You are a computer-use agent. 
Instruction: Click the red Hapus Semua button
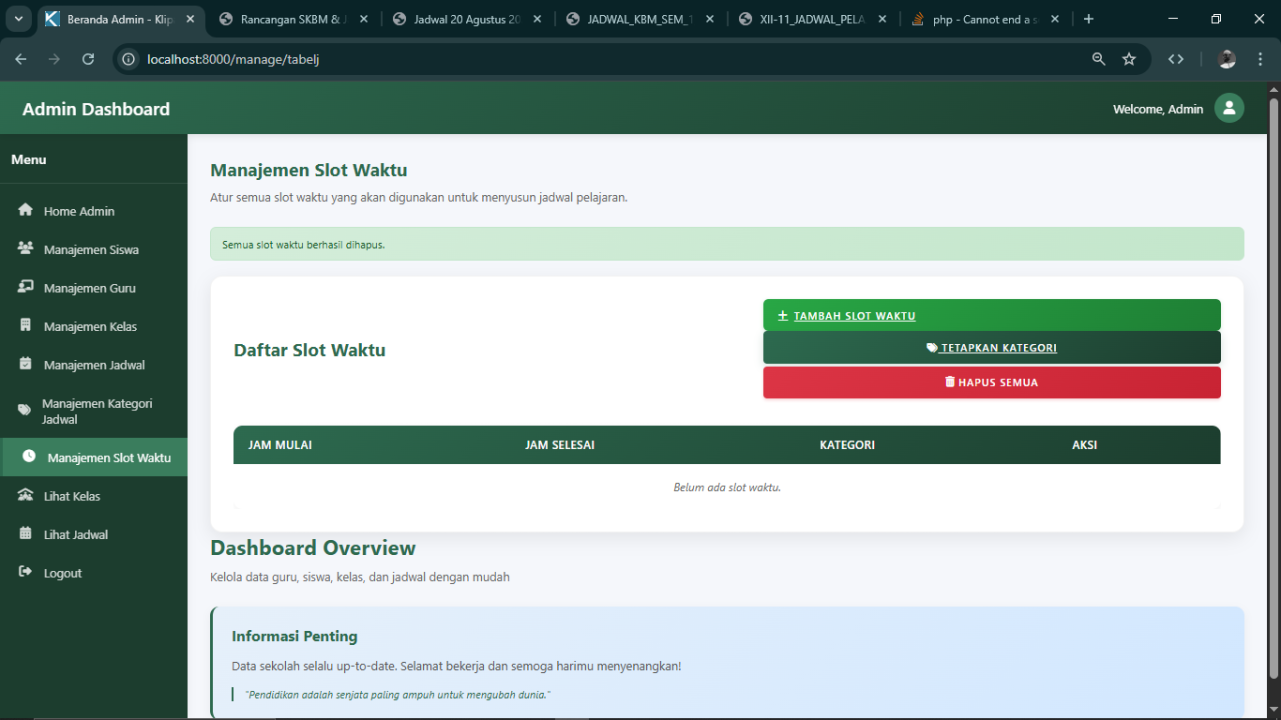991,382
